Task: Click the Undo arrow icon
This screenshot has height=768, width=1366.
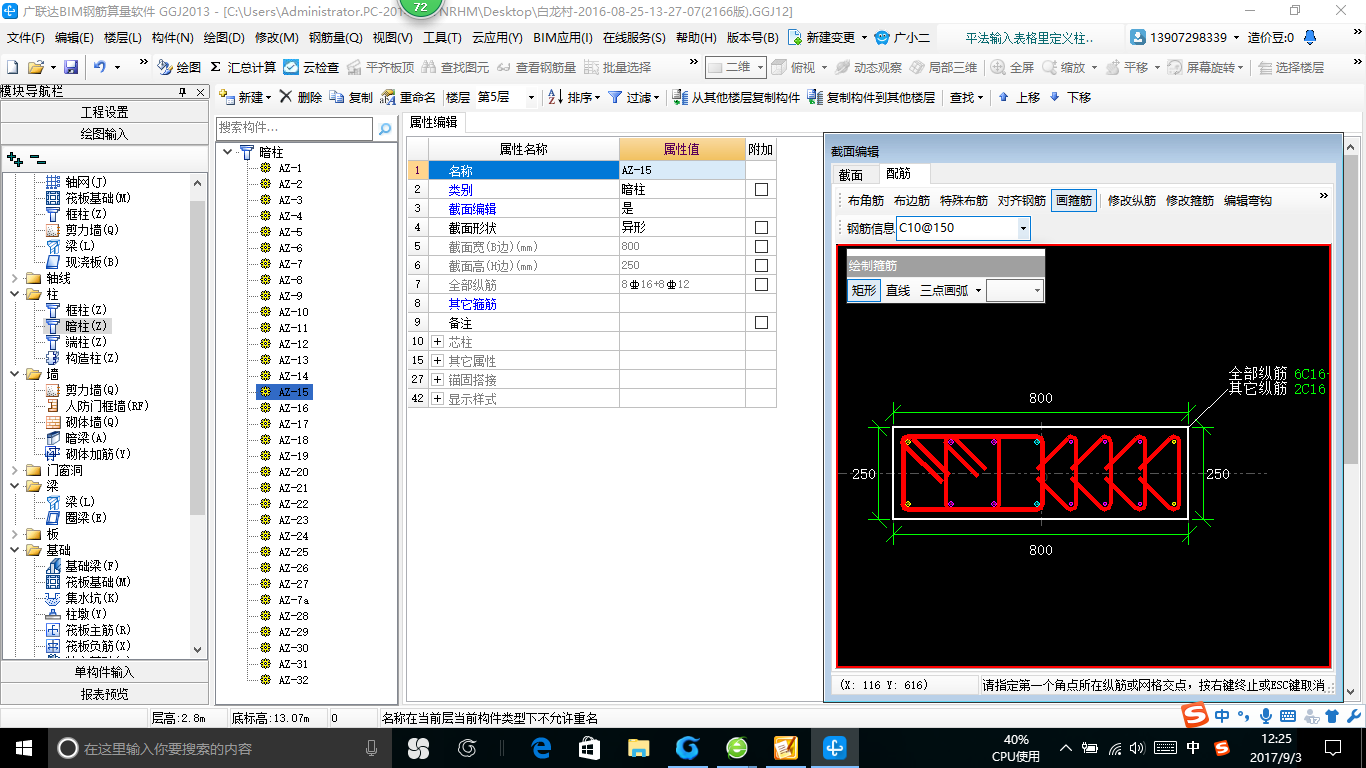Action: tap(99, 67)
